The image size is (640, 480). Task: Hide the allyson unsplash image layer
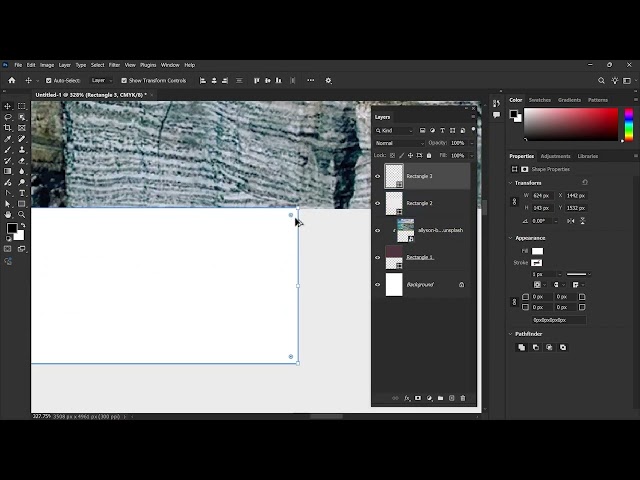point(378,230)
